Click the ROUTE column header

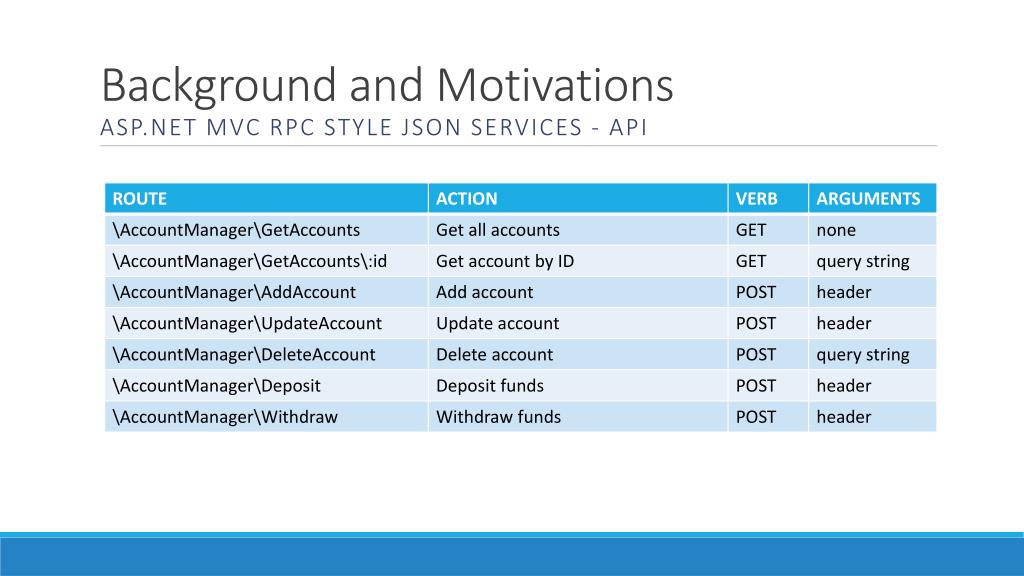click(x=266, y=199)
